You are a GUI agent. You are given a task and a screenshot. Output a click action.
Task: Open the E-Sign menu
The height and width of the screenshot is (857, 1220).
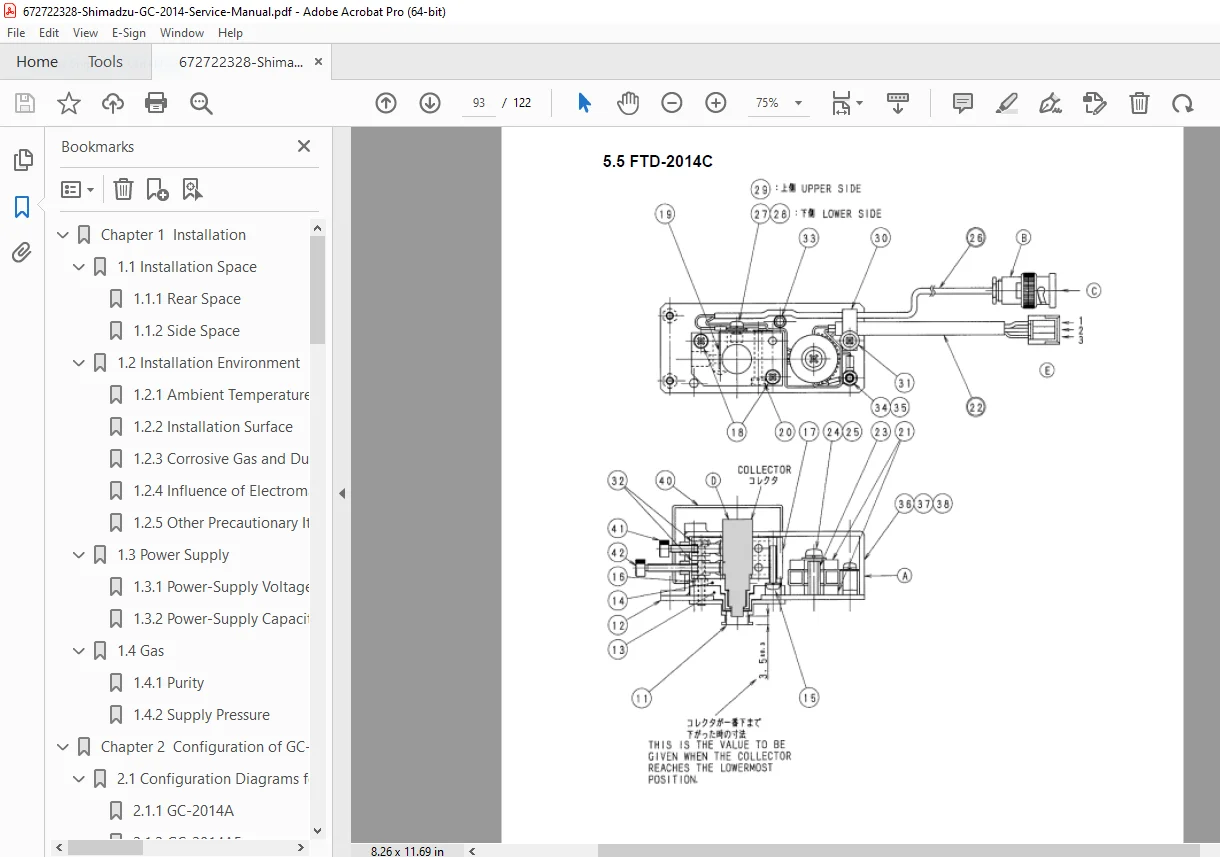point(129,33)
